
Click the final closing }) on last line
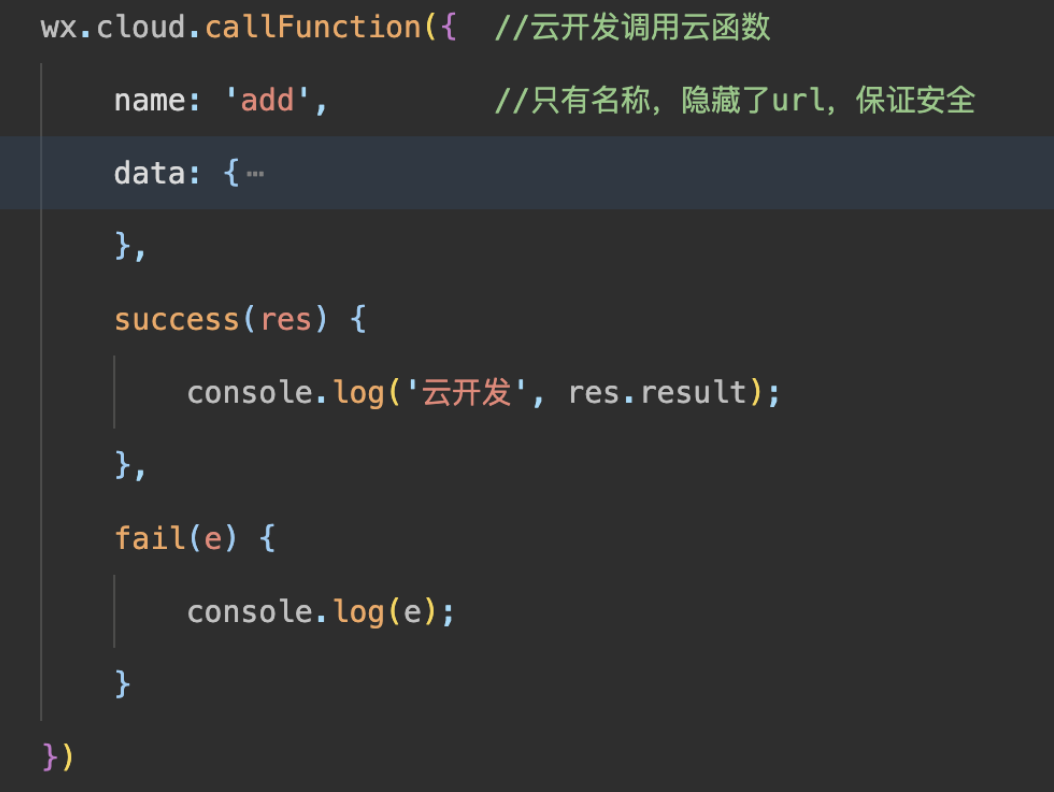click(58, 757)
